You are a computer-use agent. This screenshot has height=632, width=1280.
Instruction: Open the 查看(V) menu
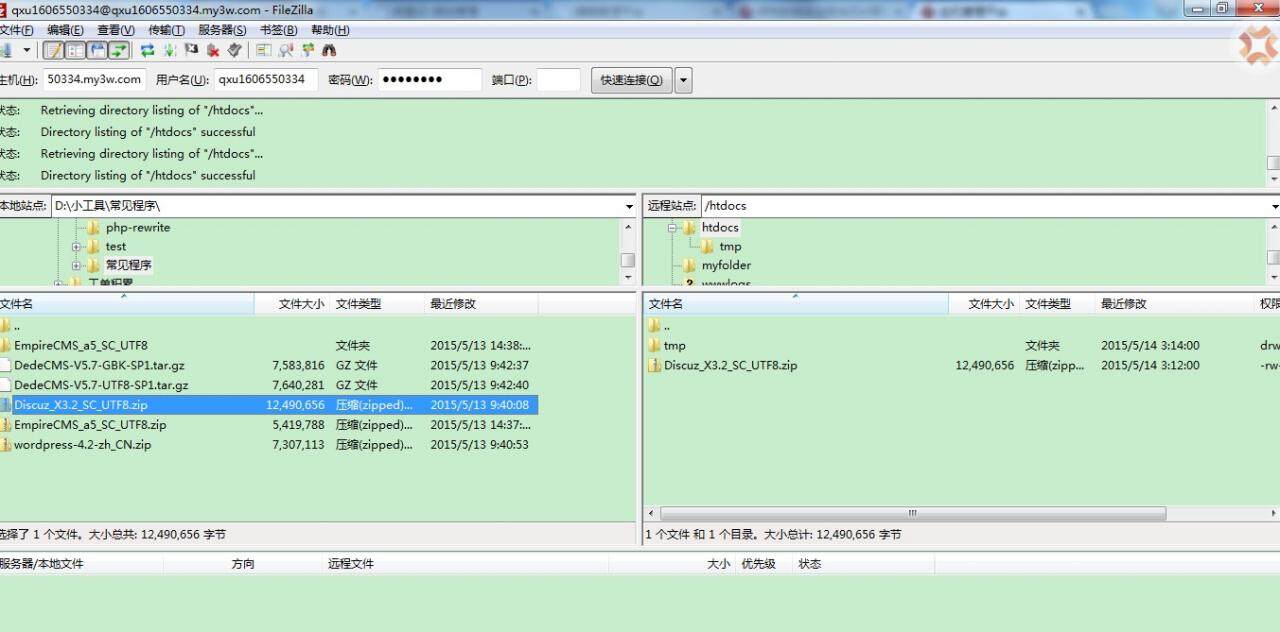click(x=116, y=30)
